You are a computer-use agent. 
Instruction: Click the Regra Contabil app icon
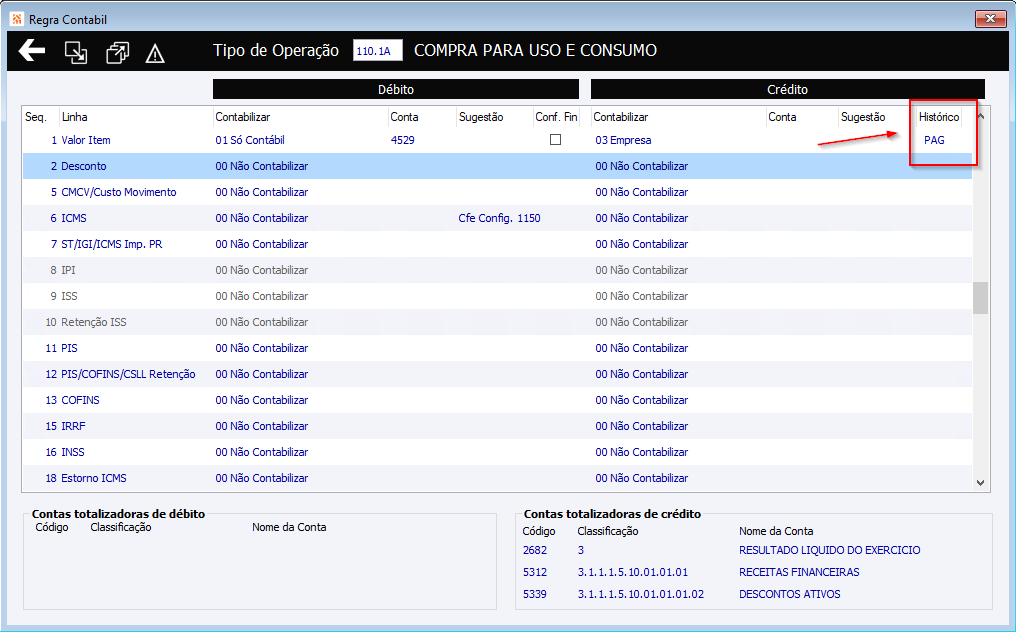tap(17, 19)
